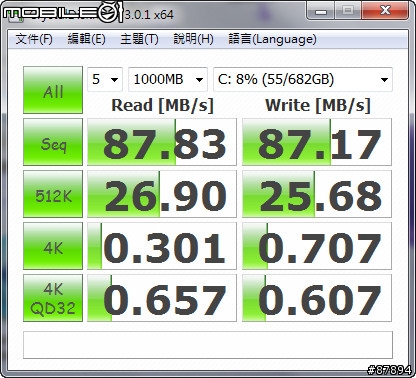Open the test count dropdown showing 5

point(105,79)
